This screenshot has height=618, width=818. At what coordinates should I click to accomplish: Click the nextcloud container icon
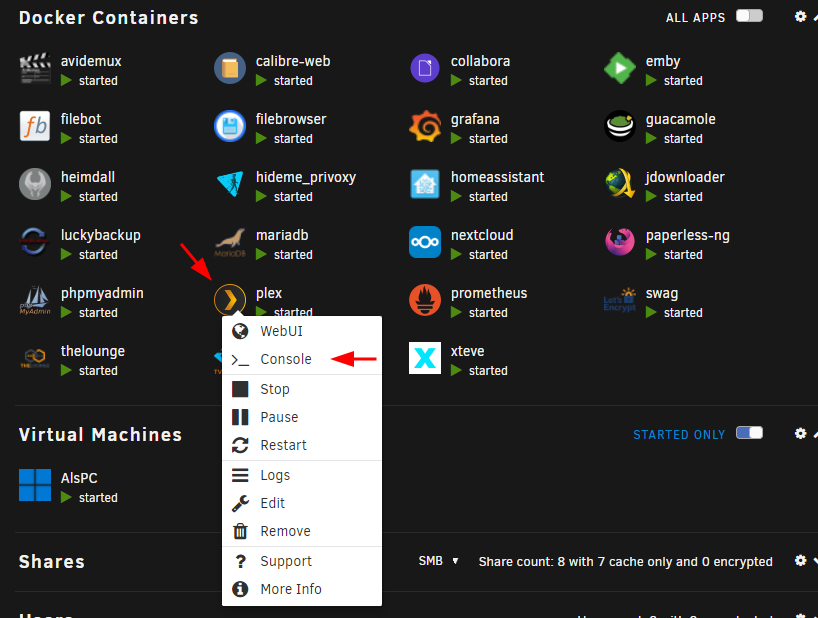[425, 242]
